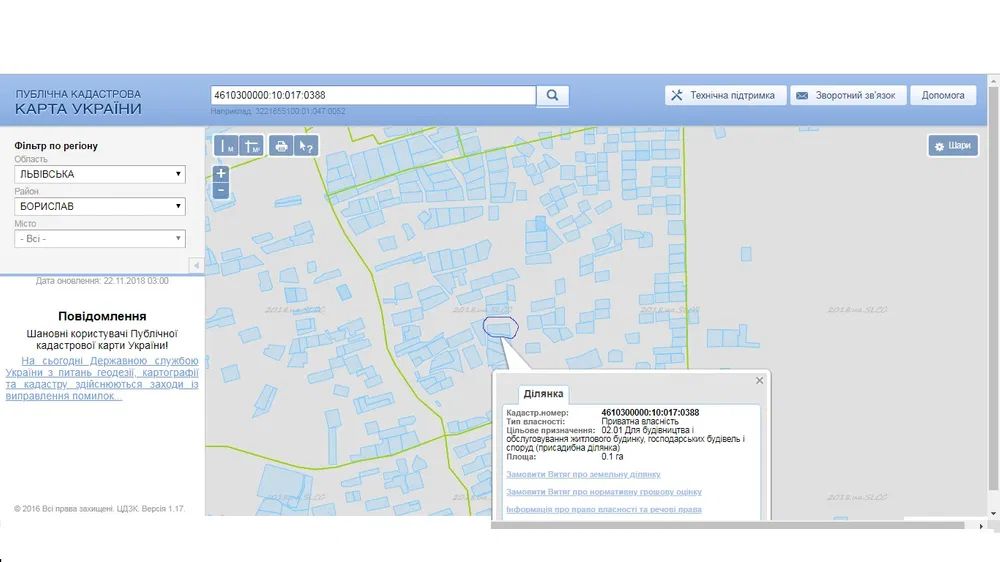The image size is (1000, 562).
Task: Zoom in with the plus button
Action: 221,174
